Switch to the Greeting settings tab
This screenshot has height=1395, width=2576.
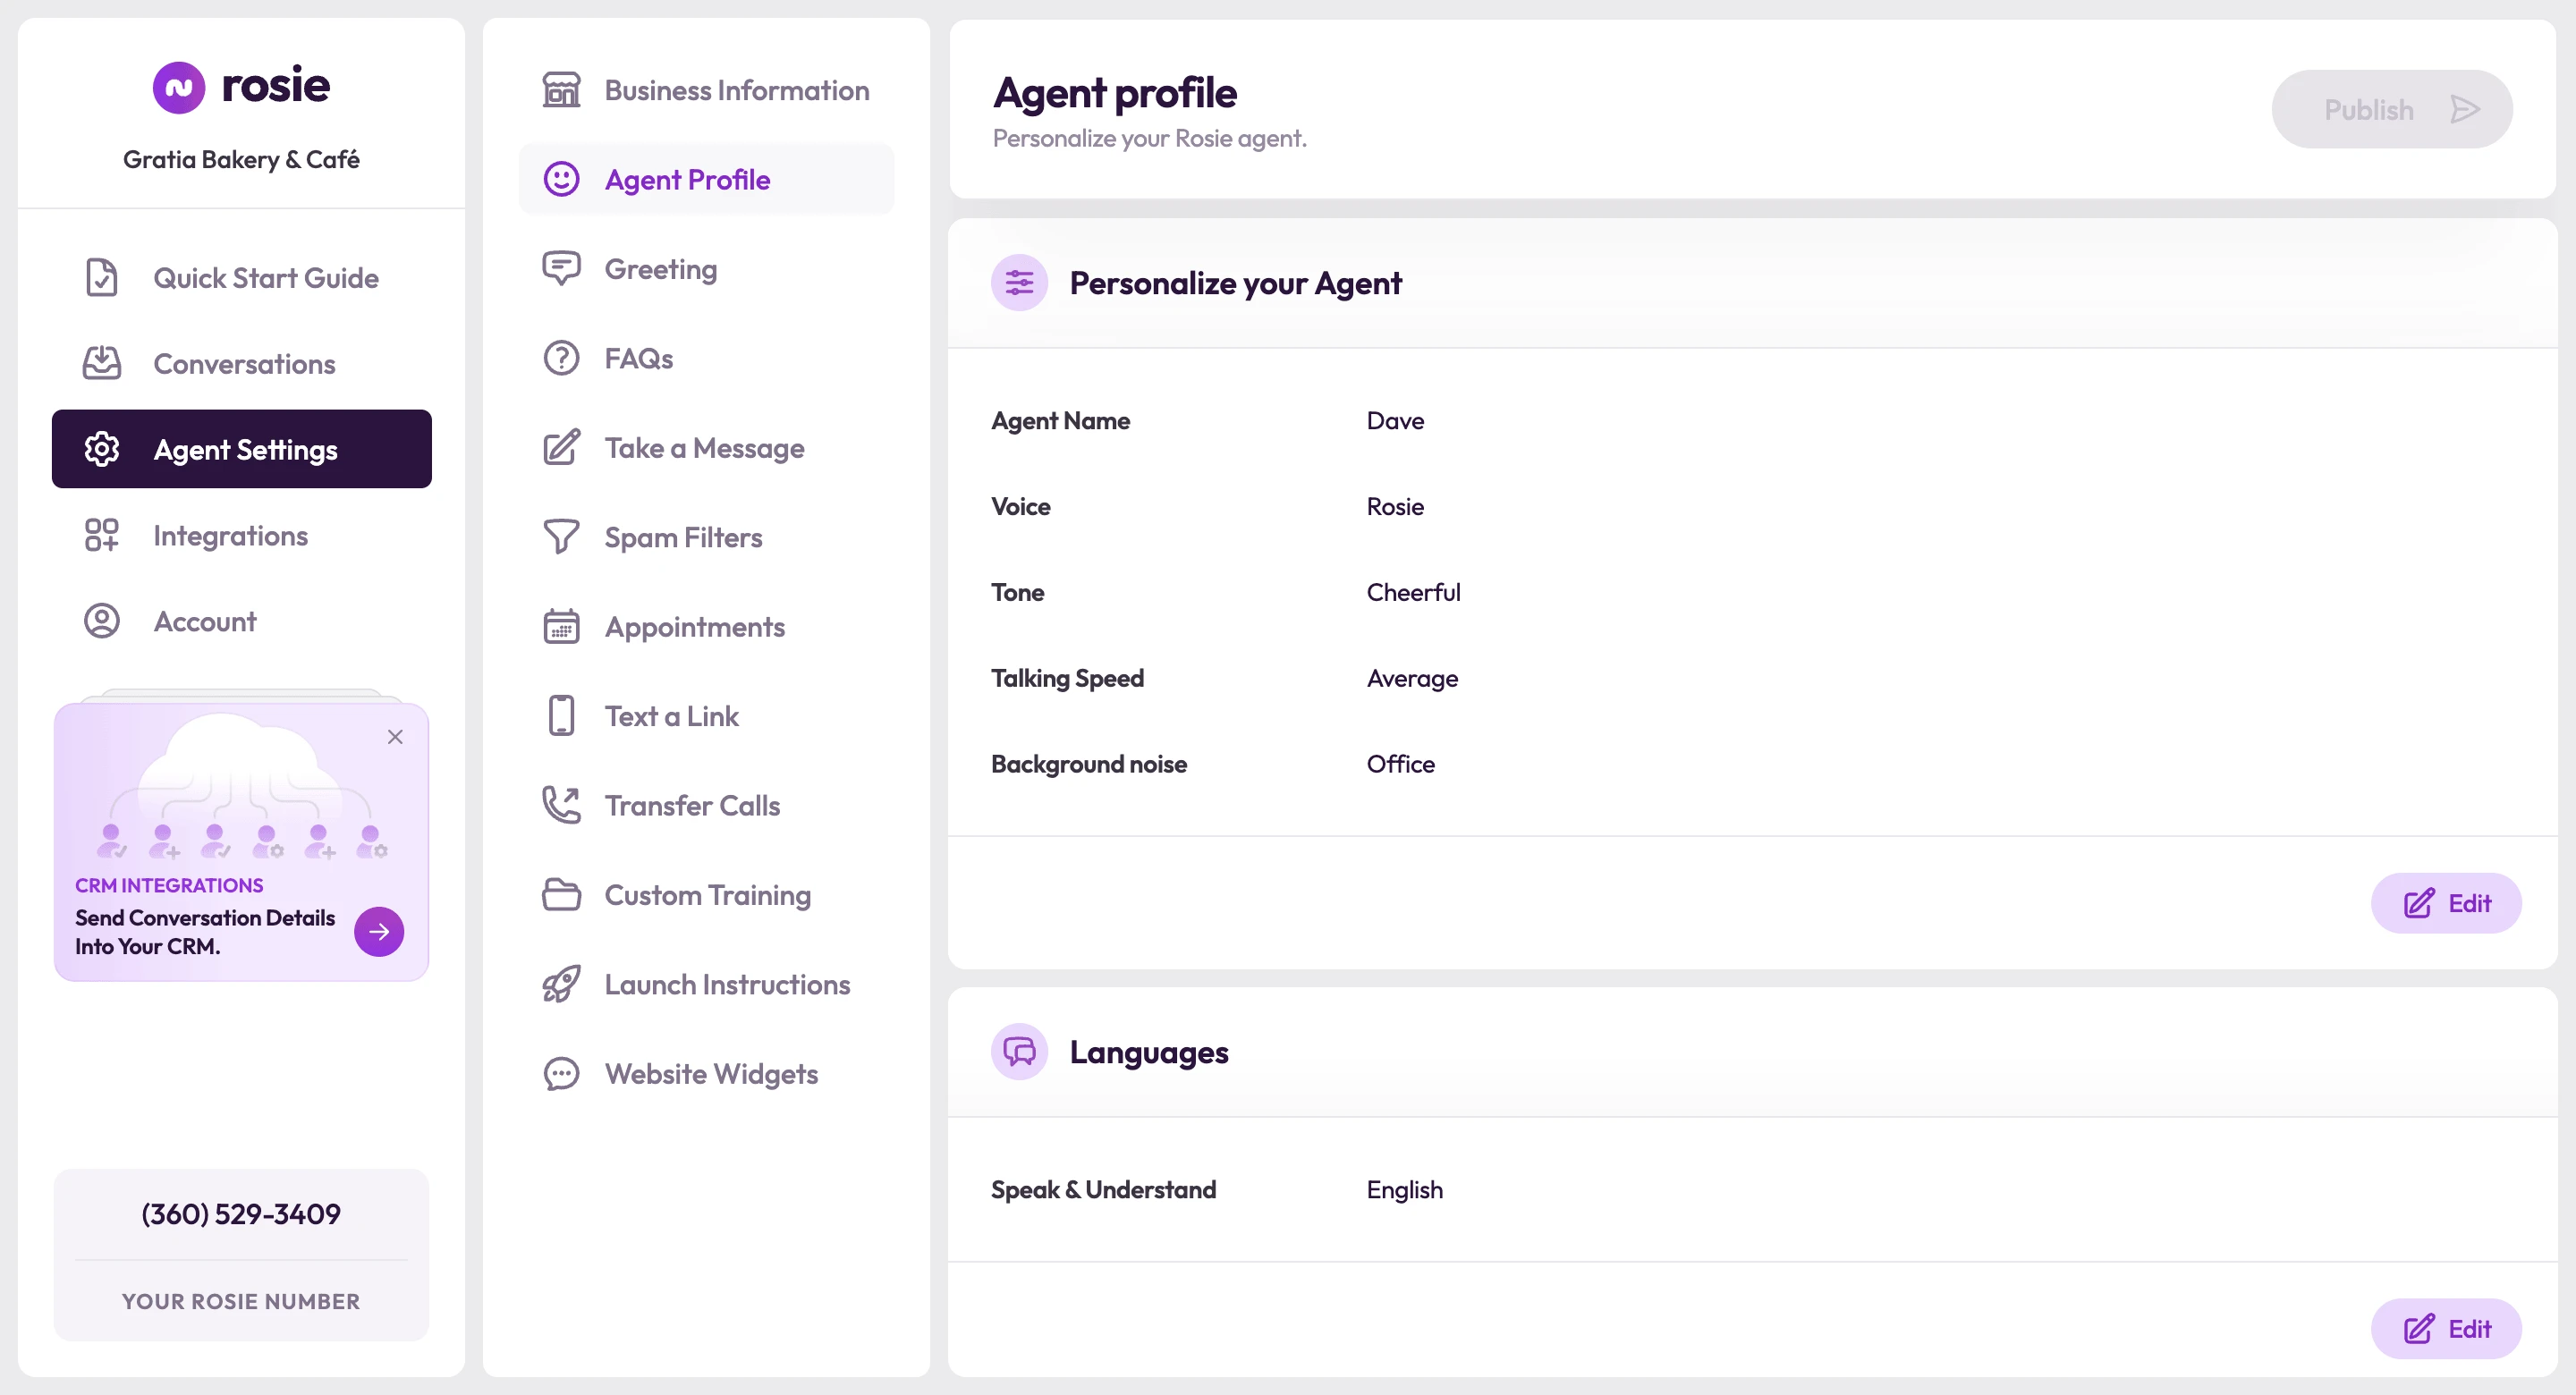tap(706, 269)
